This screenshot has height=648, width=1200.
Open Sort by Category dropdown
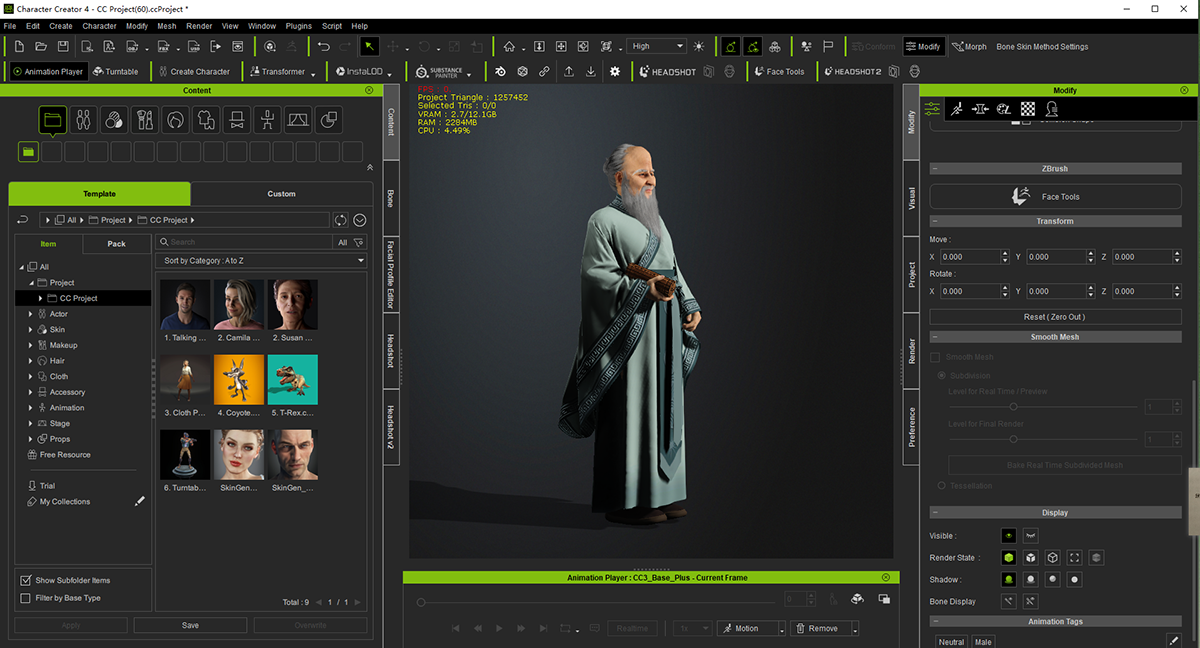point(263,261)
